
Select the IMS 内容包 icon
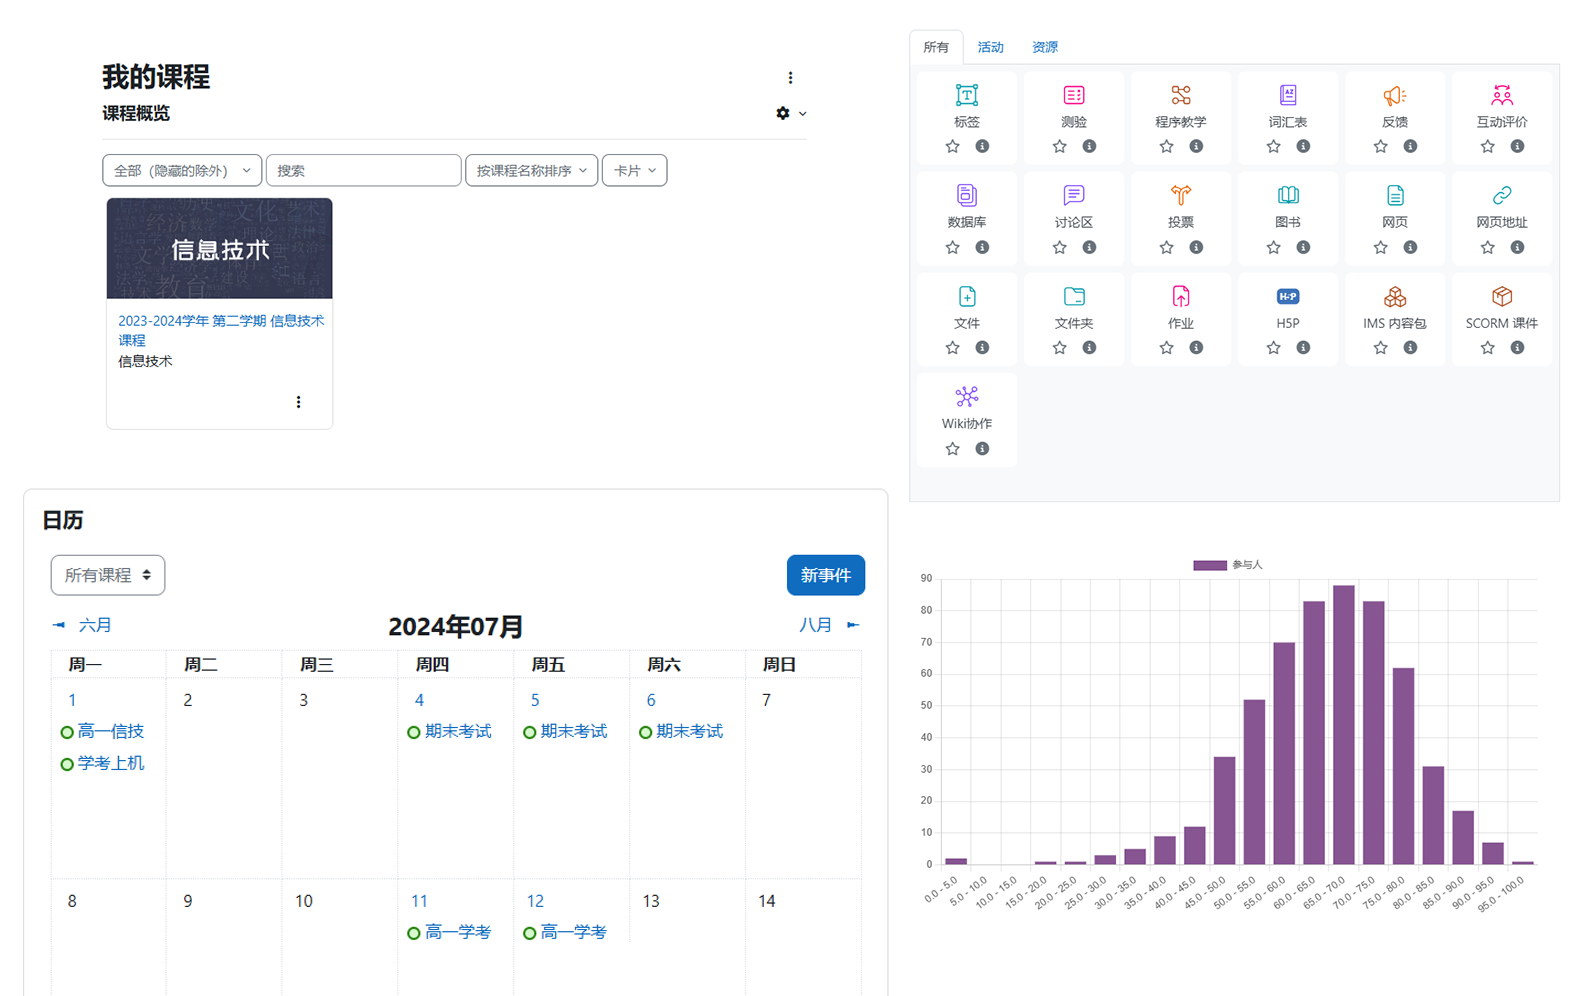[x=1394, y=296]
